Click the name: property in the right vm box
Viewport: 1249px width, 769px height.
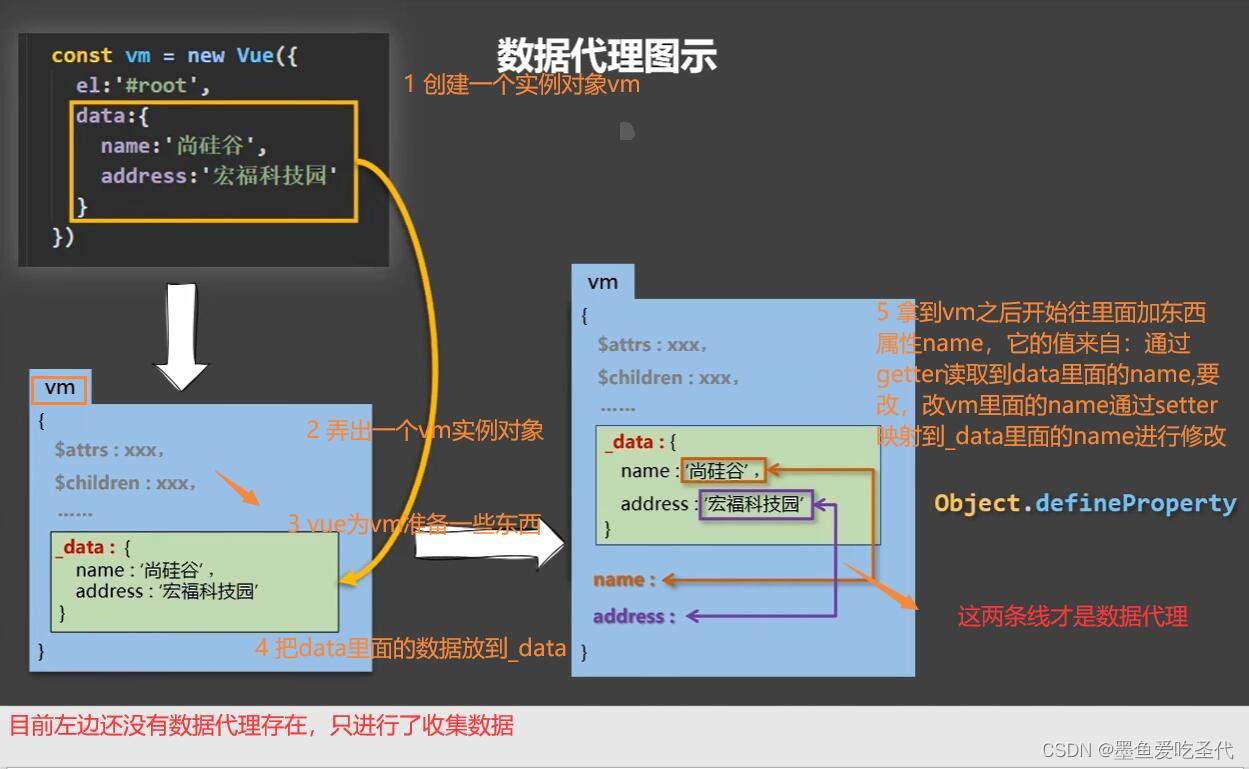pos(619,579)
